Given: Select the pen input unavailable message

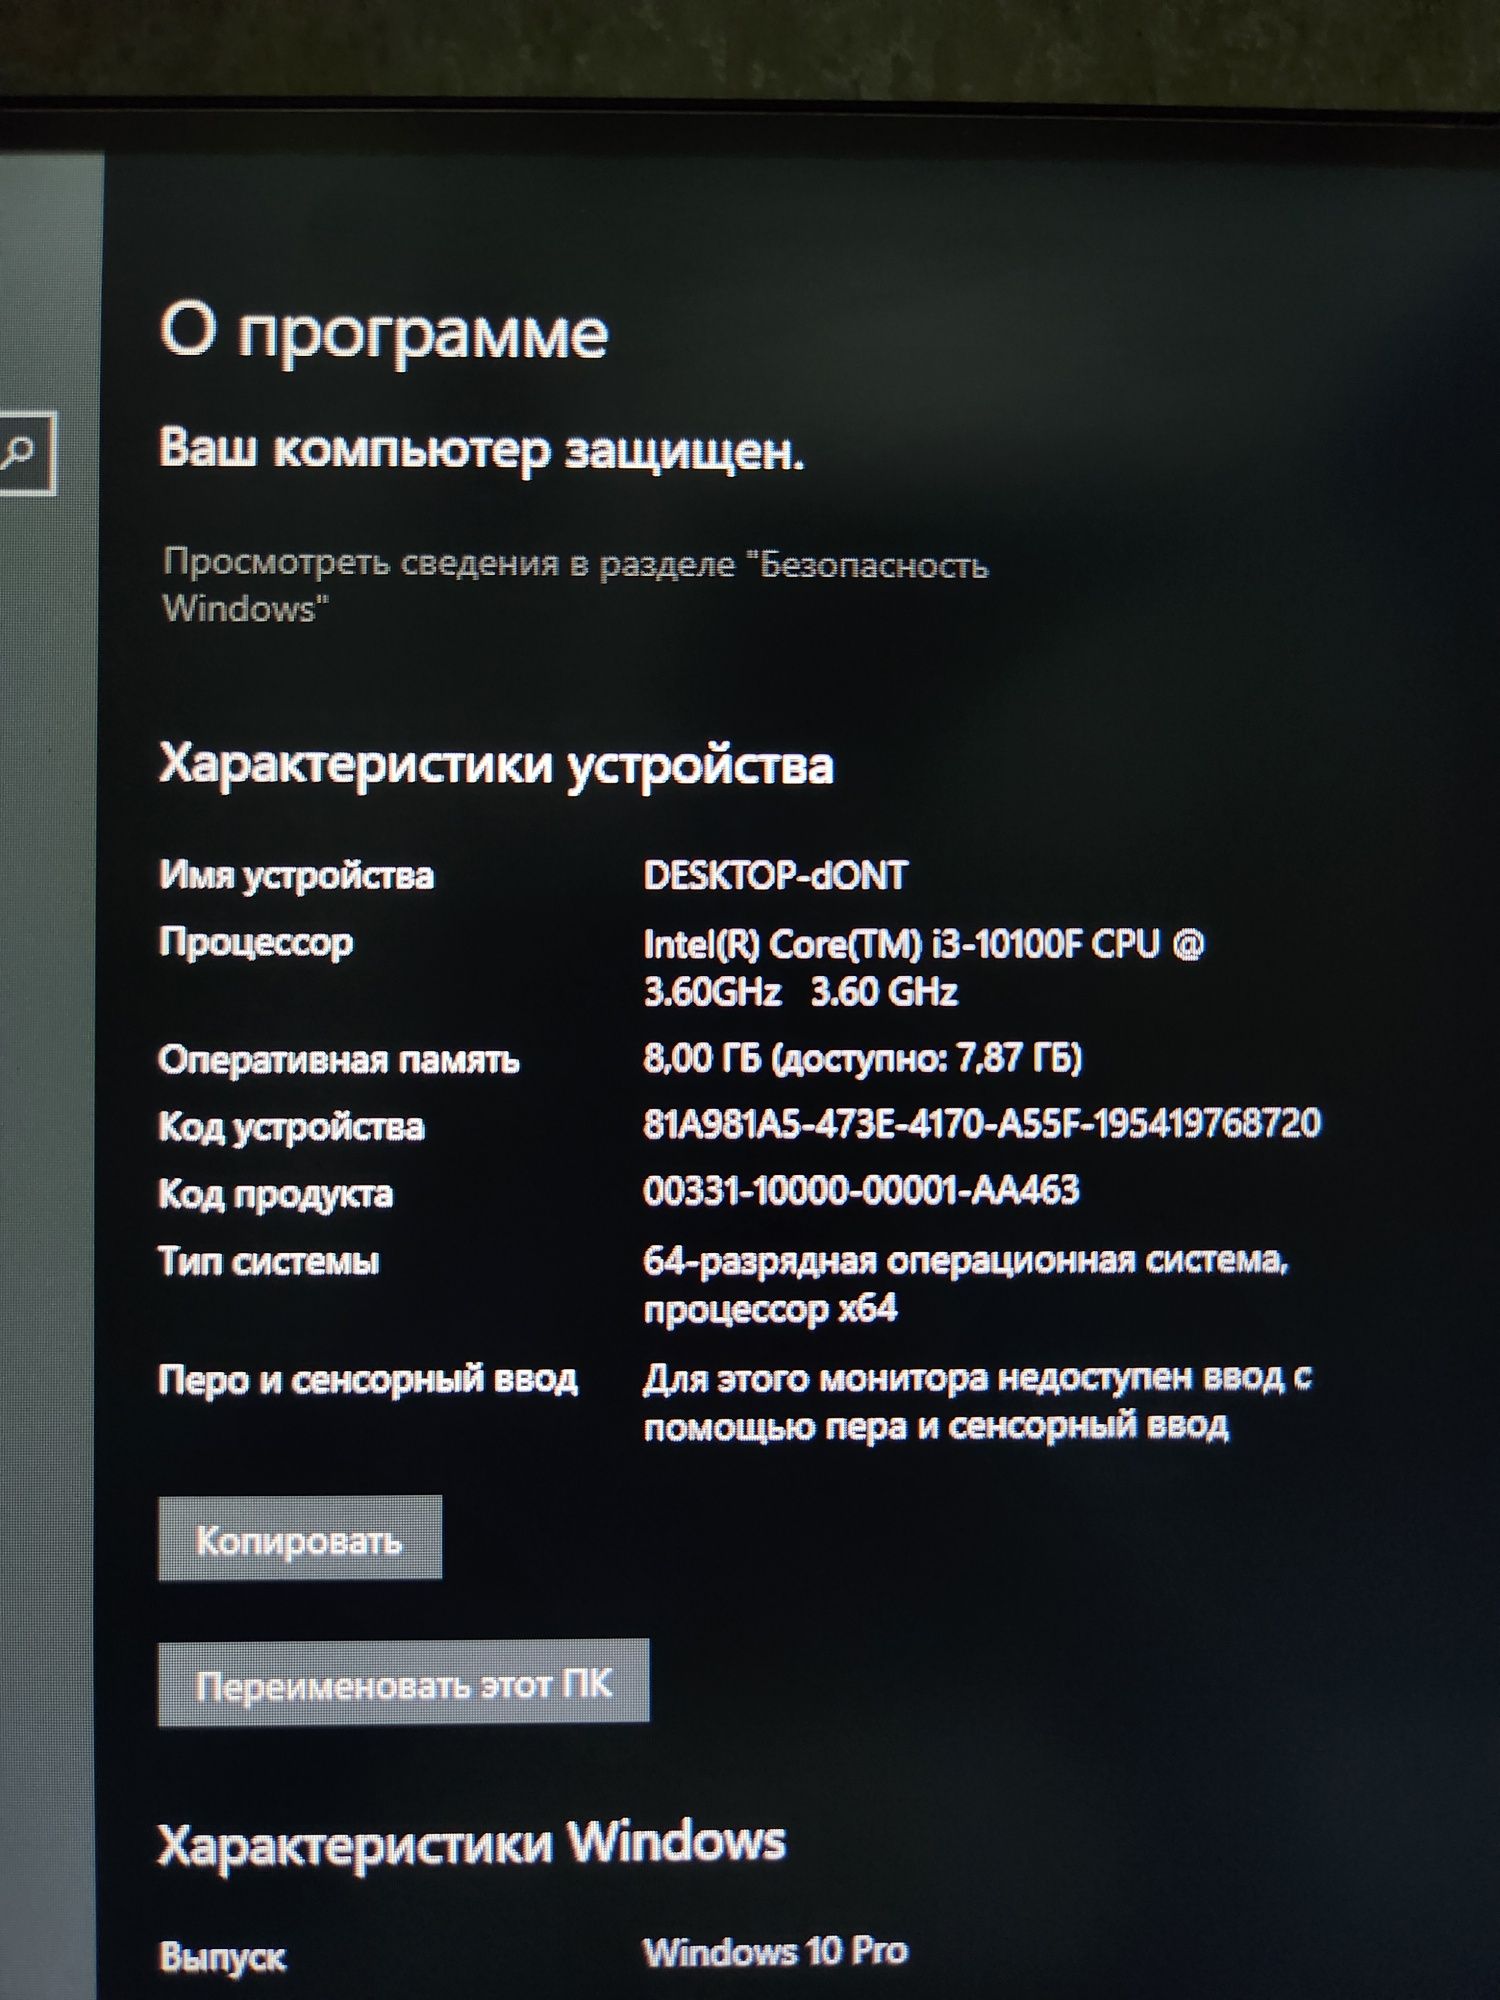Looking at the screenshot, I should coord(977,1401).
